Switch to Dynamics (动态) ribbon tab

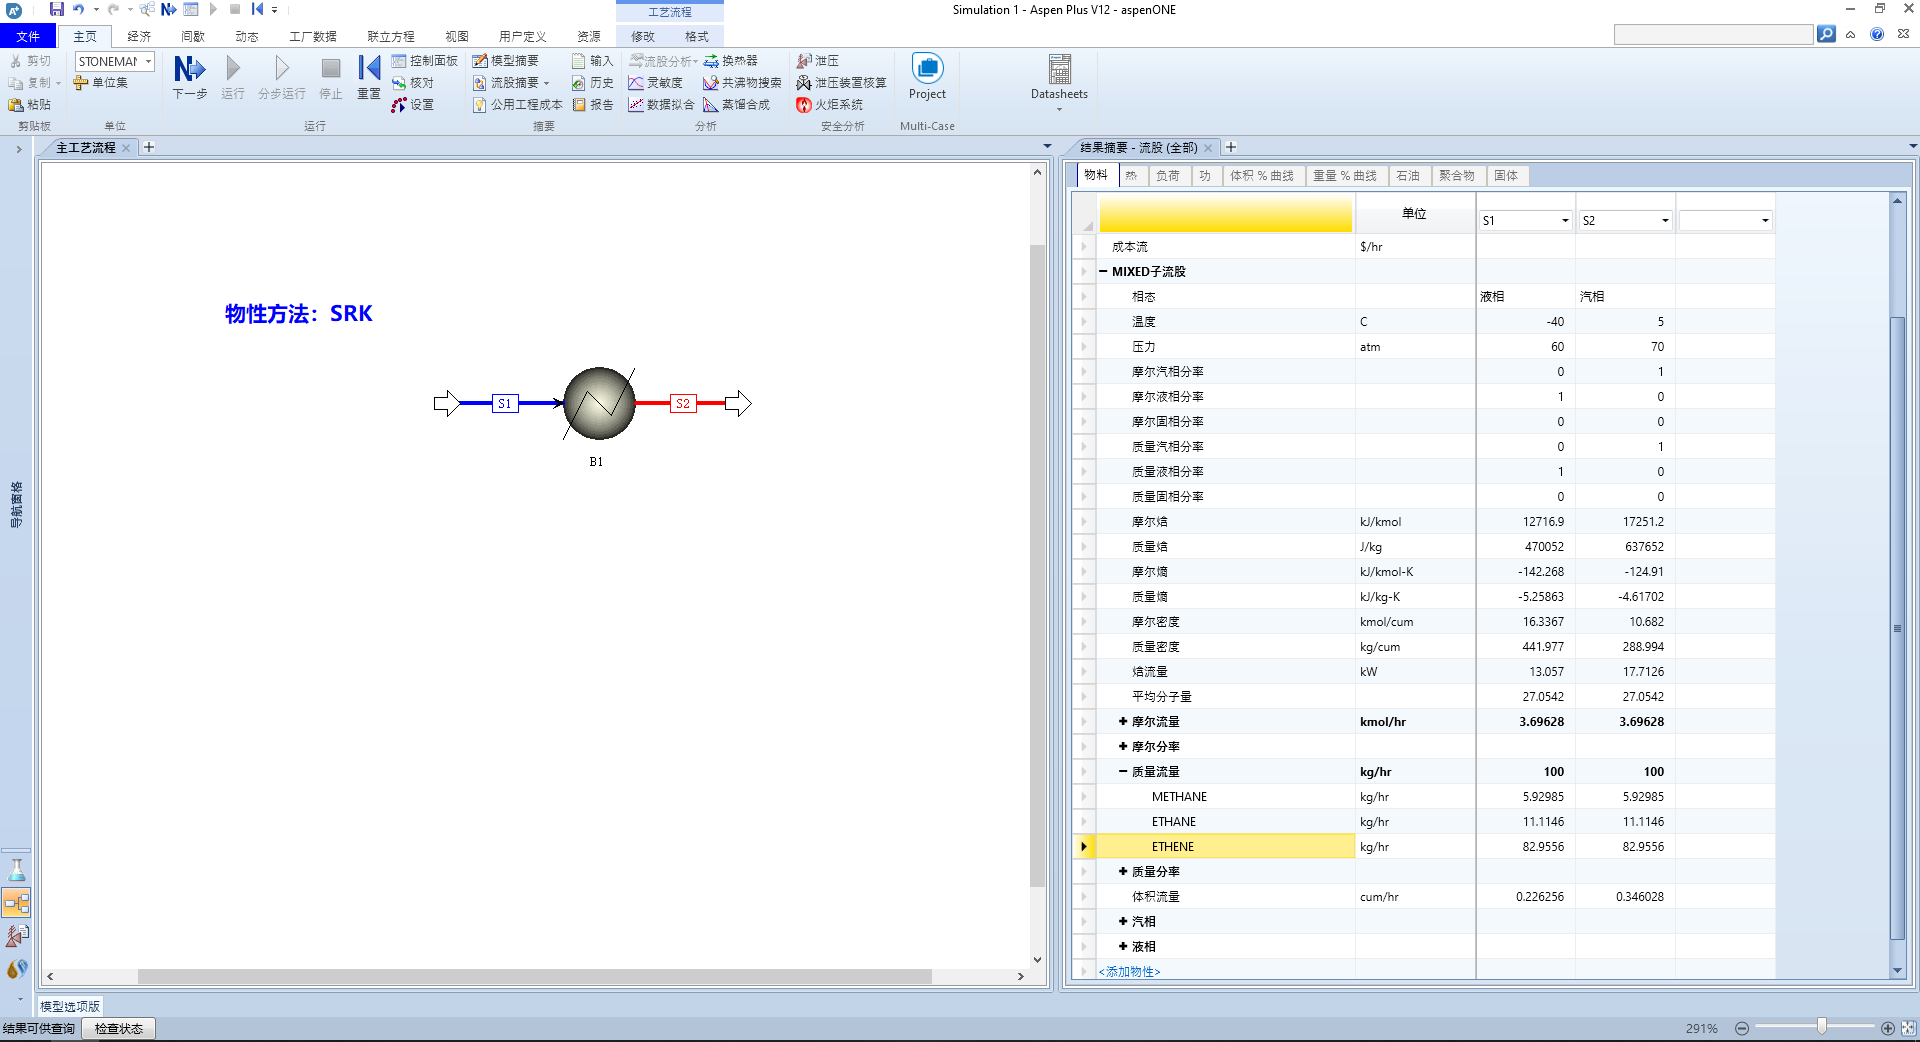pos(247,36)
